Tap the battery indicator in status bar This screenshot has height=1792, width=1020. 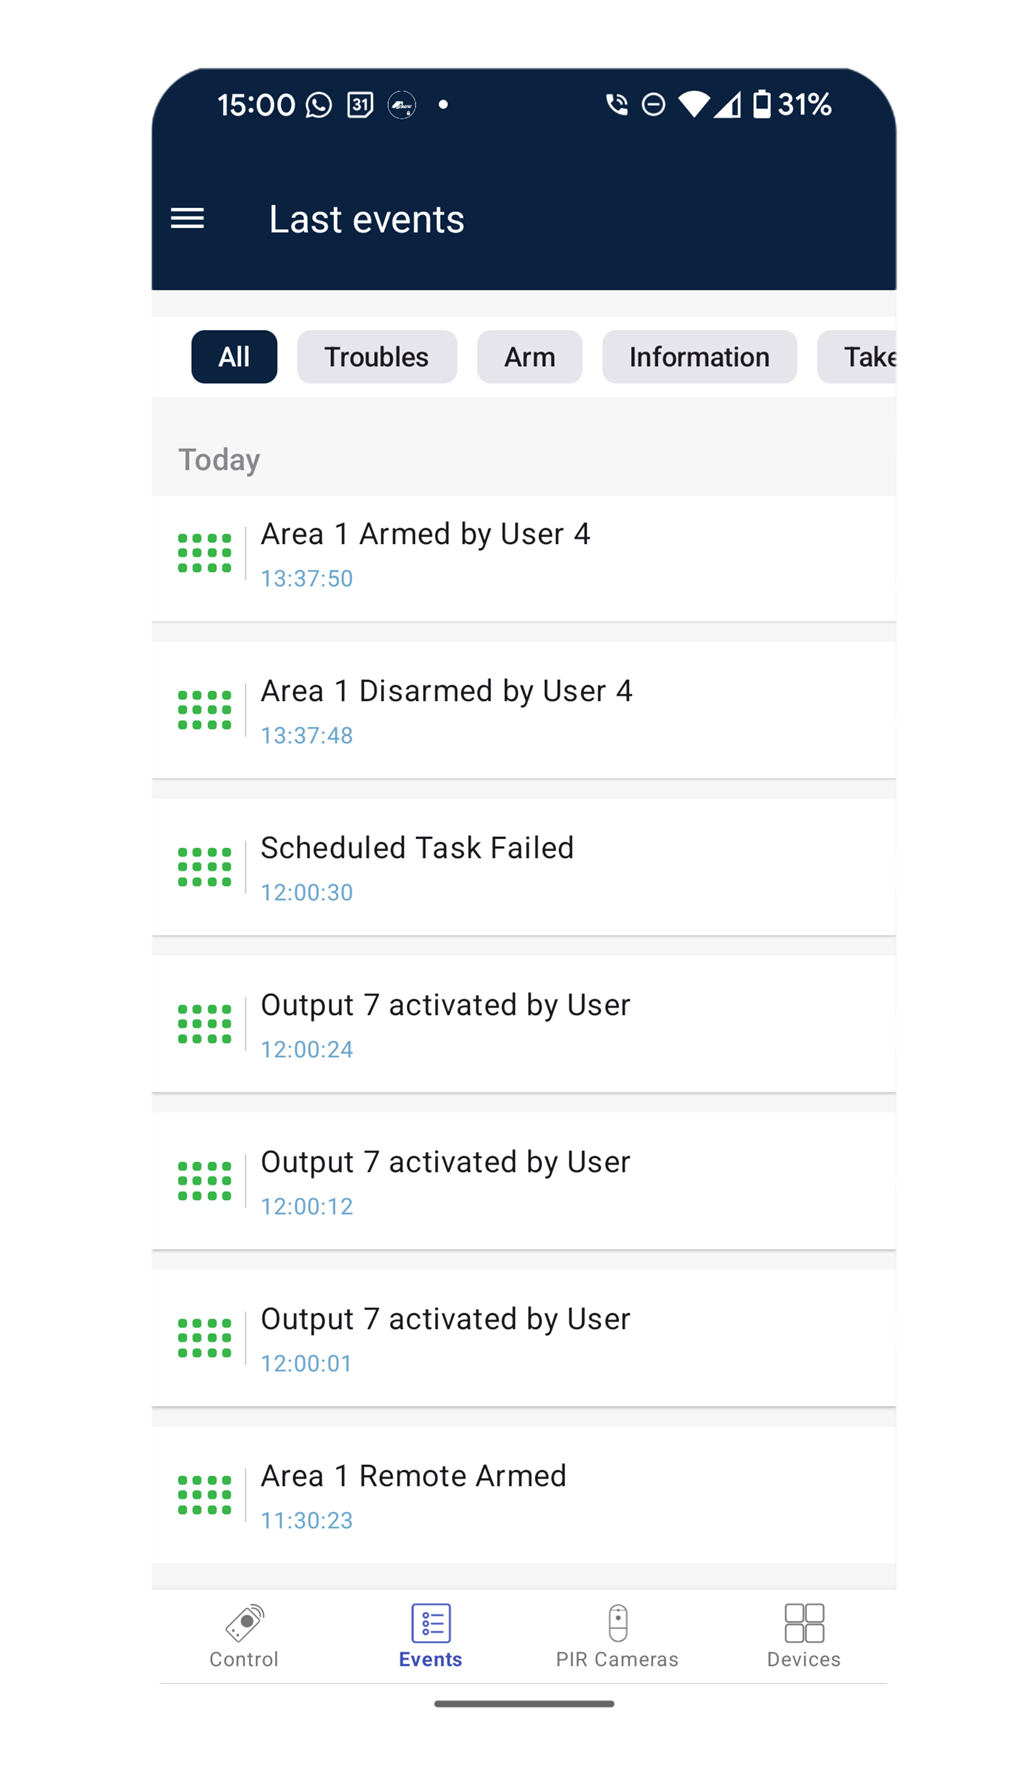tap(762, 104)
